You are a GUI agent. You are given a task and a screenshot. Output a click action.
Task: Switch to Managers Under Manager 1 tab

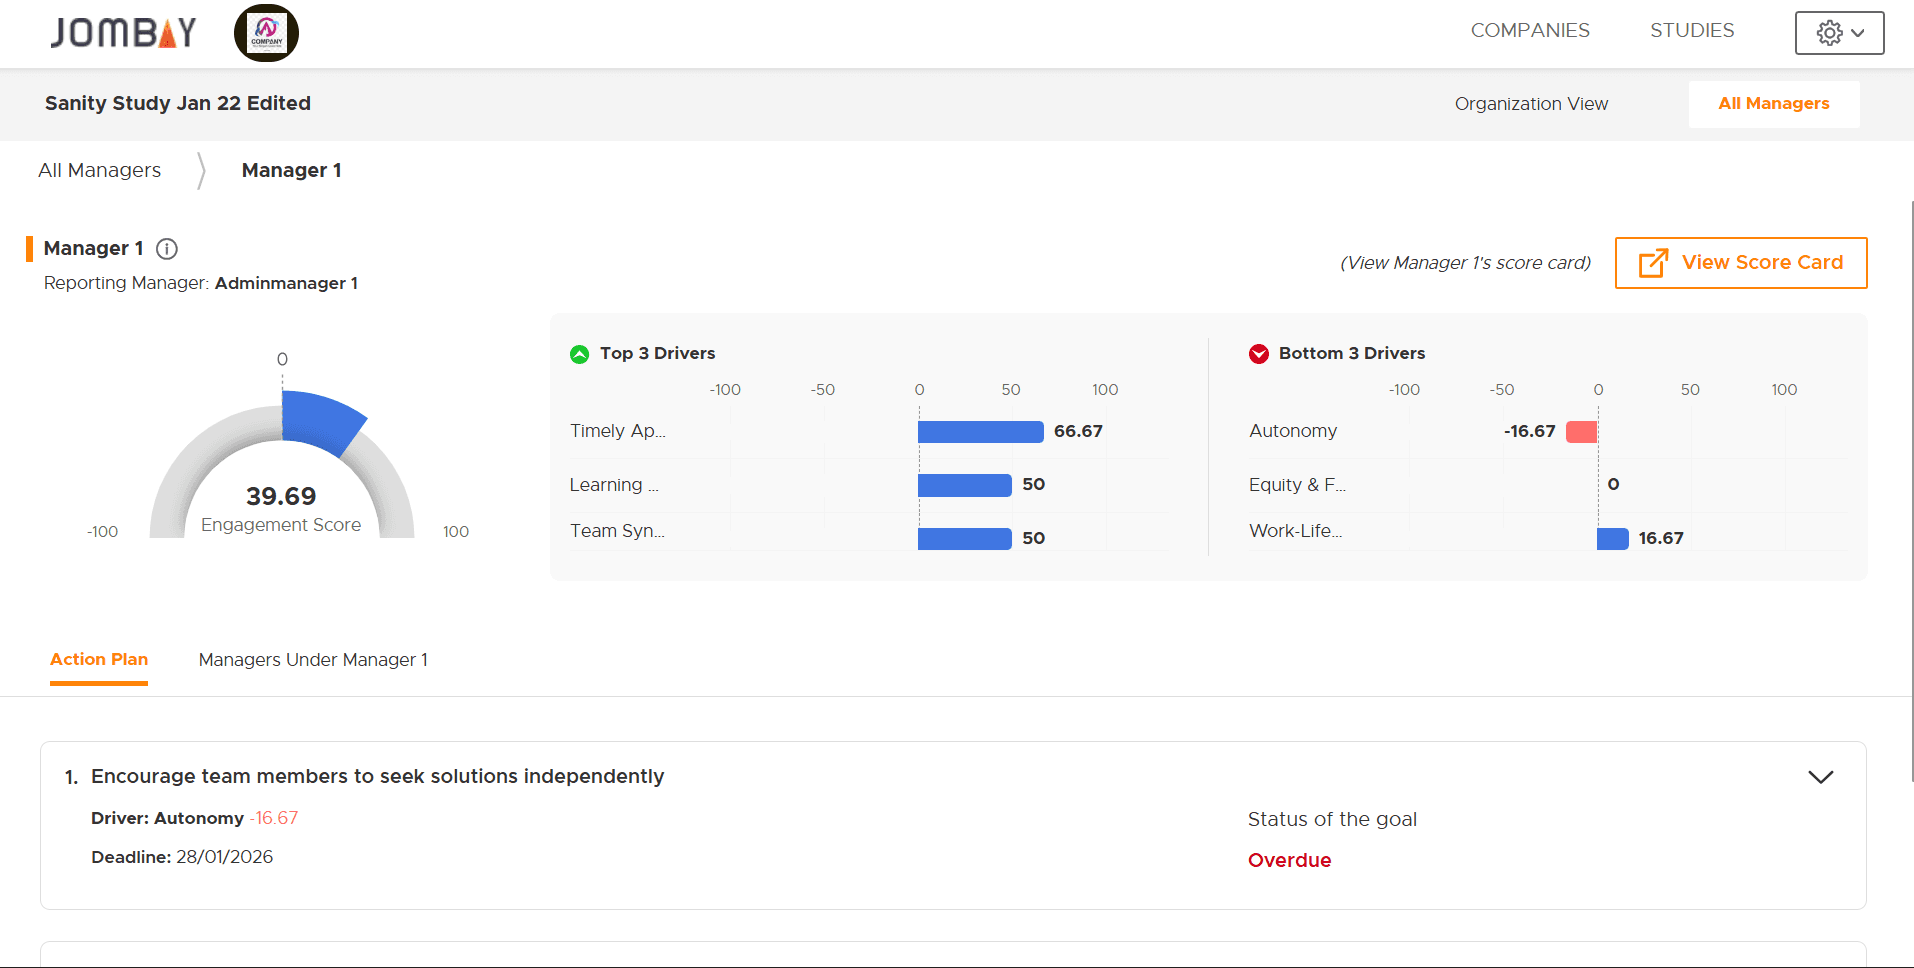pyautogui.click(x=313, y=660)
